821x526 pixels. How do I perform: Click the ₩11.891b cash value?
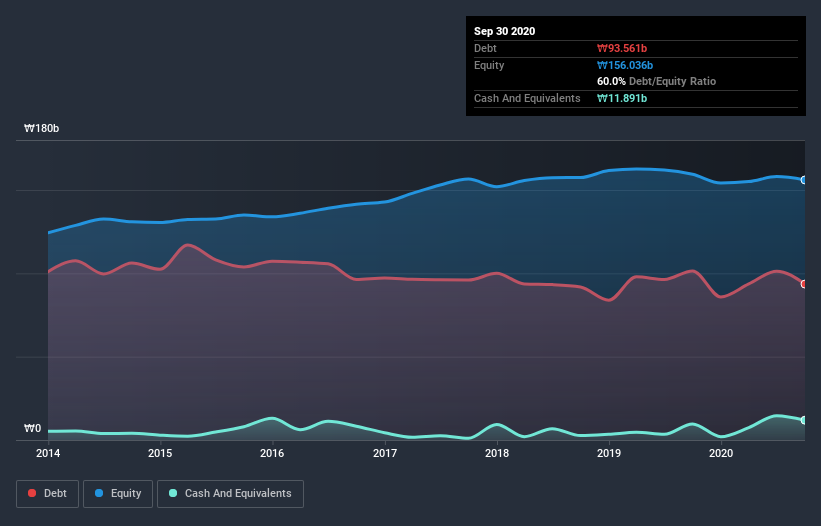pyautogui.click(x=622, y=98)
